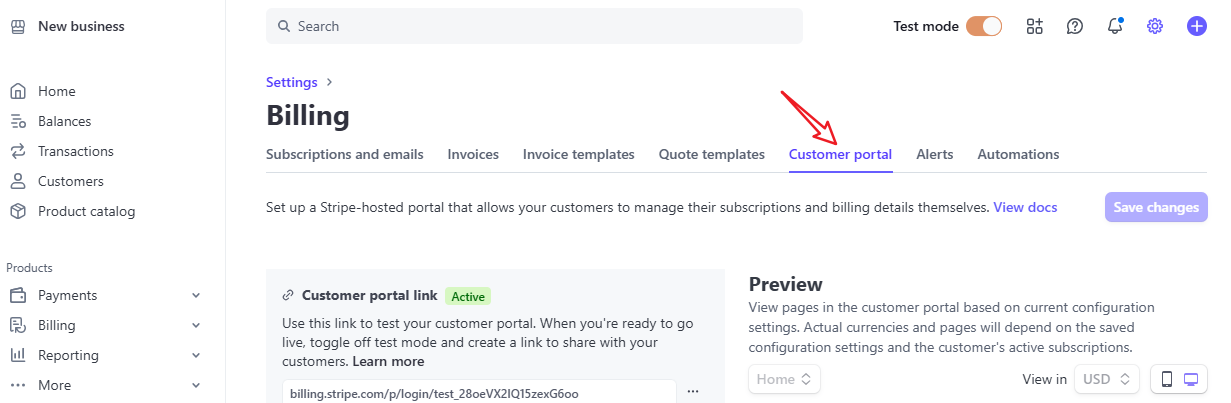Screen dimensions: 1231x403
Task: Select desktop preview device icon
Action: point(1191,379)
